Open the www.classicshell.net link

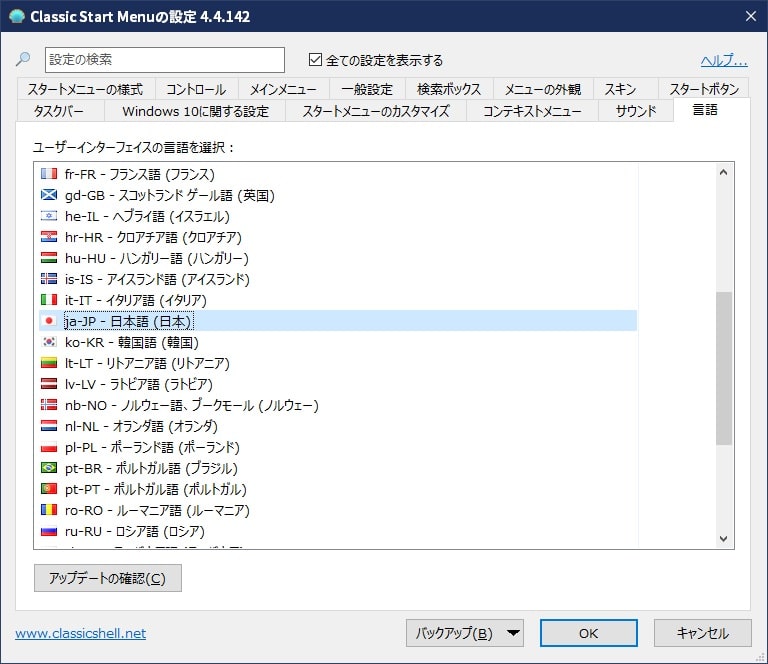tap(80, 633)
